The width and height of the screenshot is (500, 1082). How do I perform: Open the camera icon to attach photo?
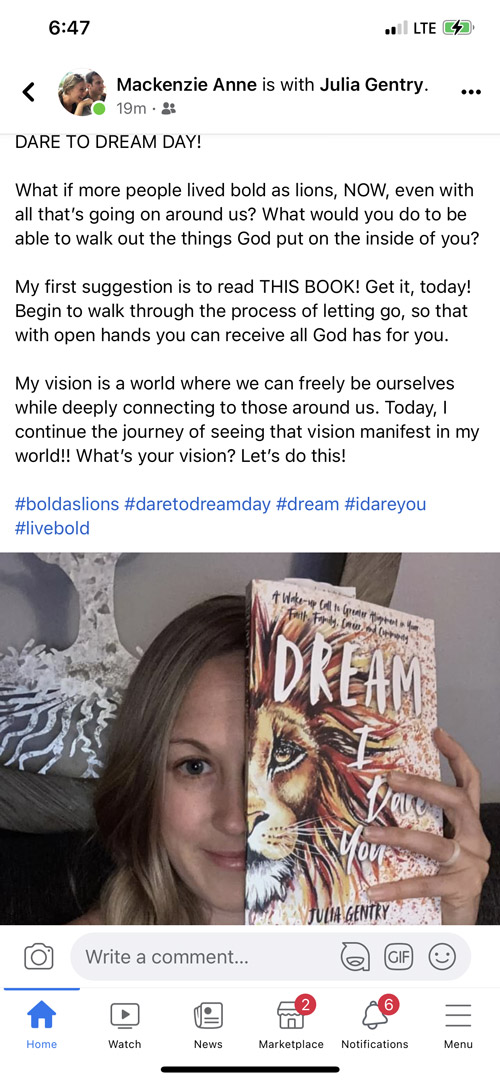39,956
